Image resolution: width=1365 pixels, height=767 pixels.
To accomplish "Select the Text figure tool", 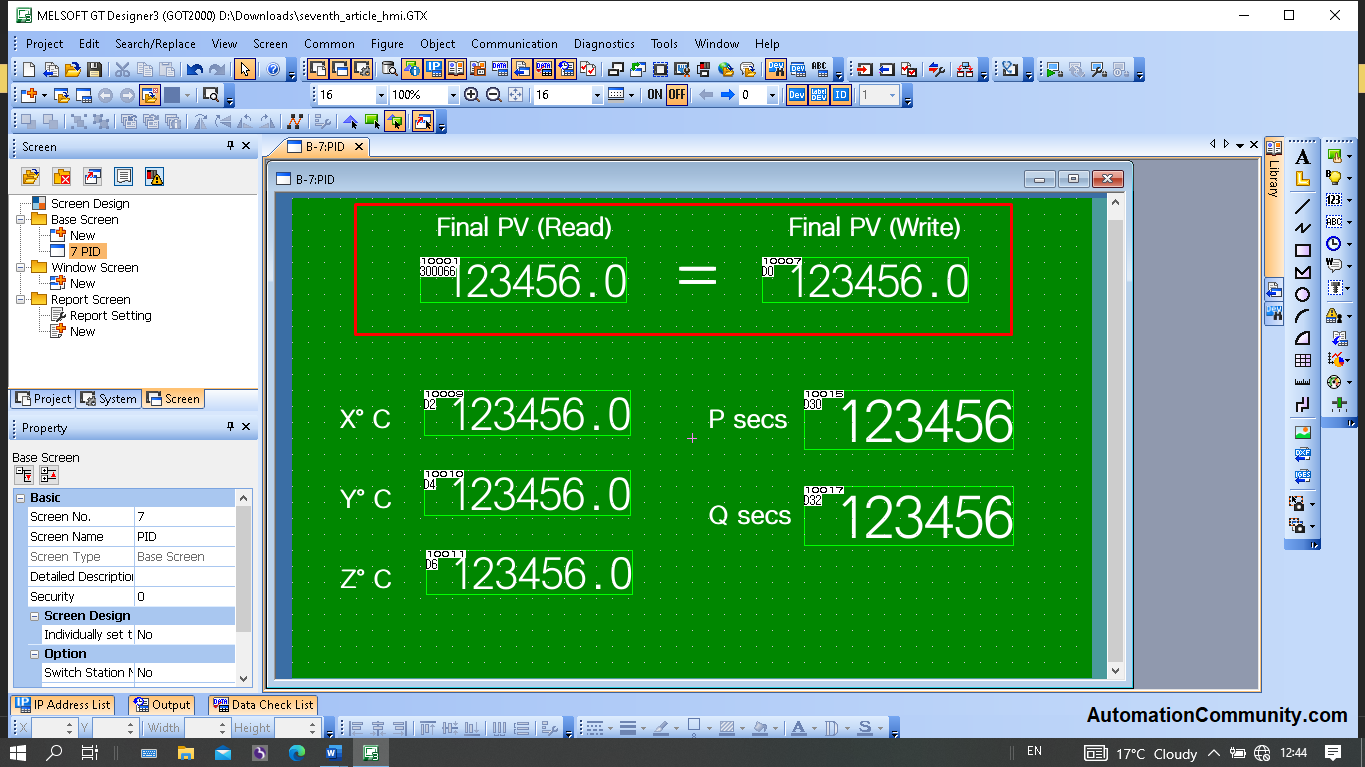I will click(x=1301, y=157).
